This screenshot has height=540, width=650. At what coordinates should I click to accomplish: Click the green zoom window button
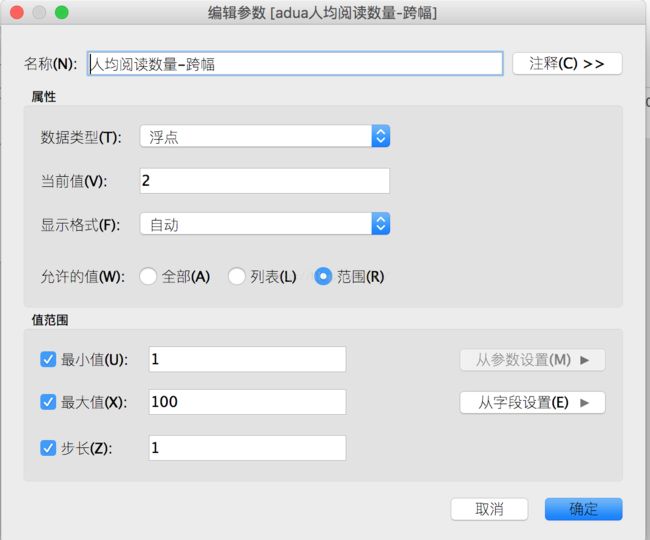click(x=62, y=12)
